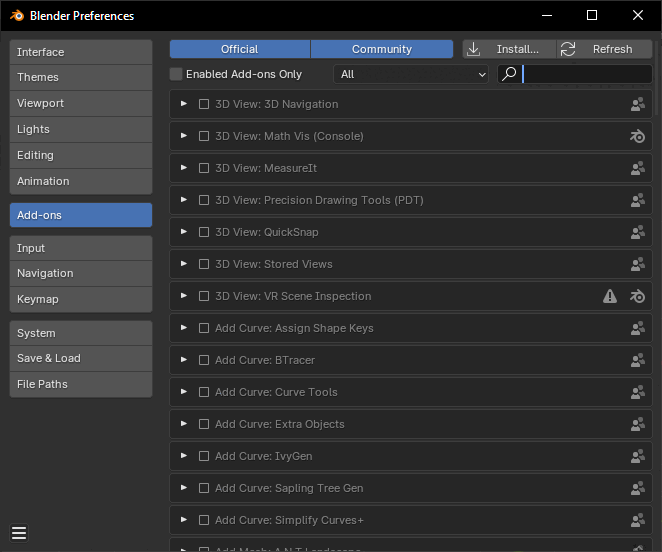Expand VR Scene Inspection details

[x=184, y=296]
